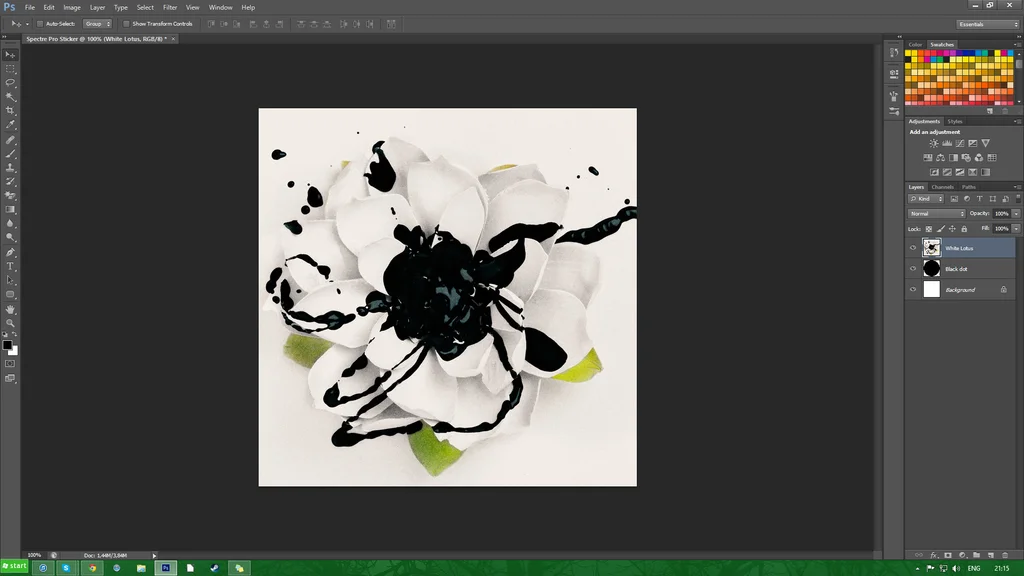Enable the Auto-Select checkbox

pos(40,24)
